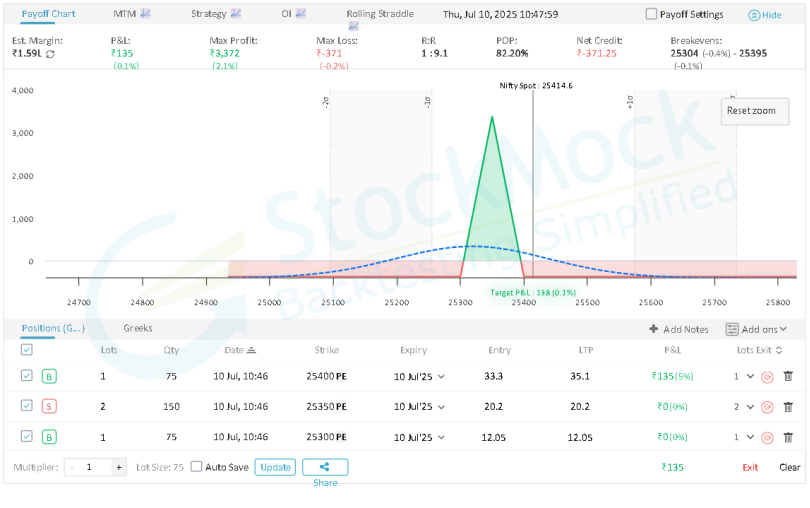Click the LTP value 35.1
The height and width of the screenshot is (508, 810).
(x=580, y=376)
